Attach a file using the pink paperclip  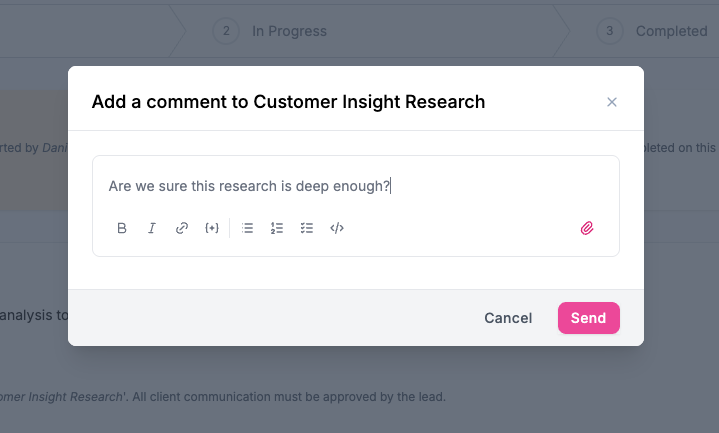[587, 228]
